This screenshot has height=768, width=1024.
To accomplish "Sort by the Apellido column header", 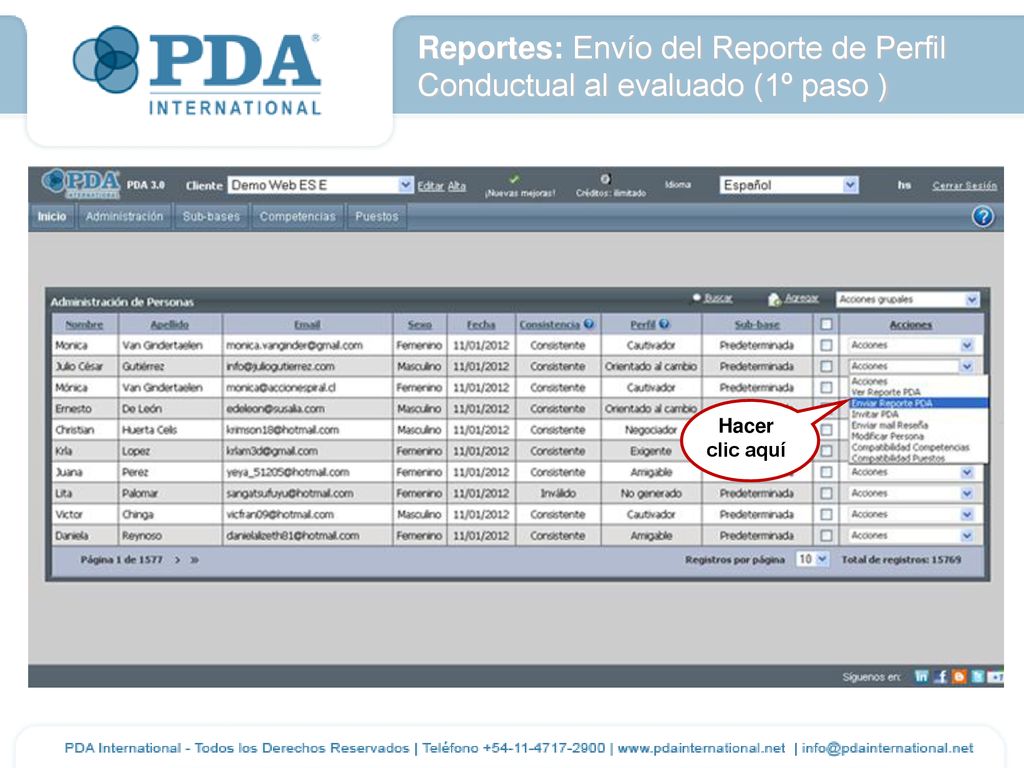I will pos(169,325).
